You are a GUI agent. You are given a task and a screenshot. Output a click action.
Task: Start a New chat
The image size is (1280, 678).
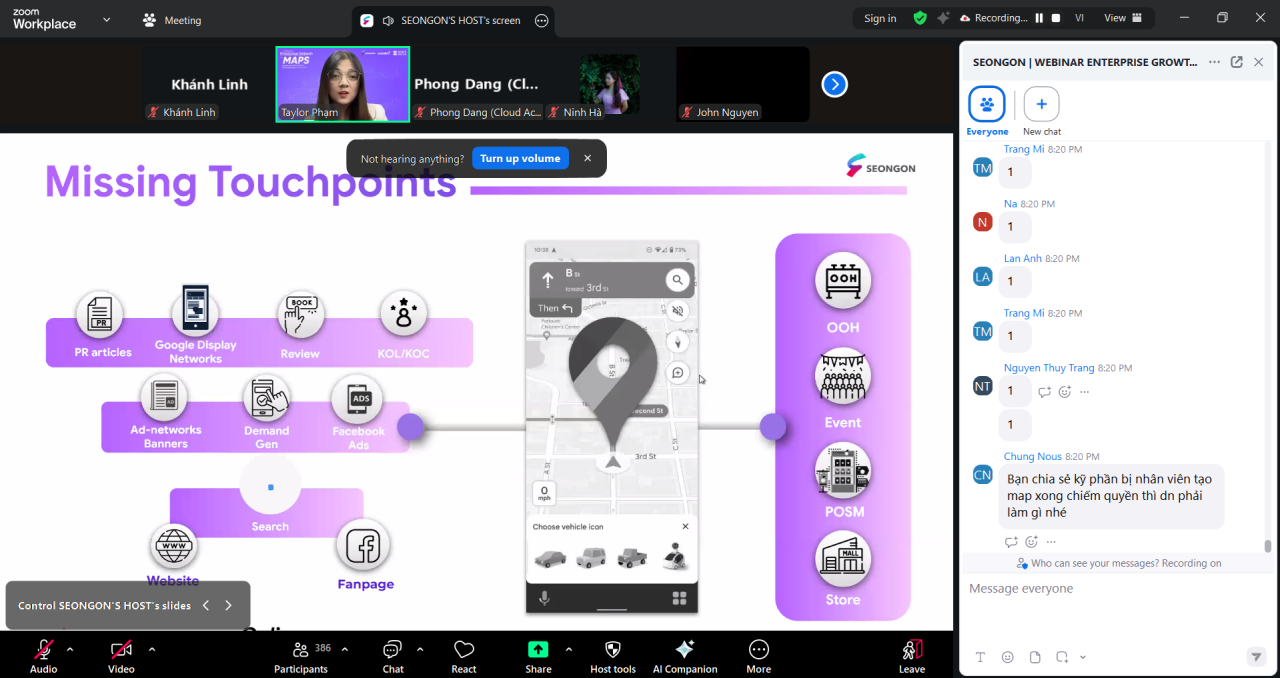tap(1041, 111)
